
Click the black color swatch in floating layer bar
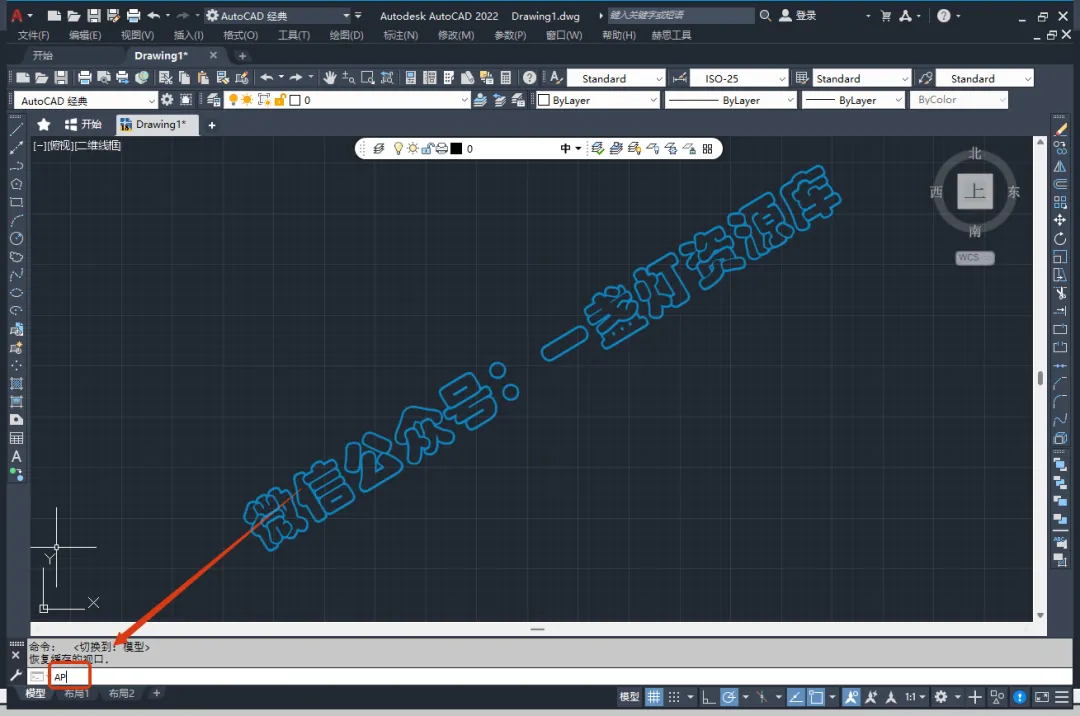[456, 149]
